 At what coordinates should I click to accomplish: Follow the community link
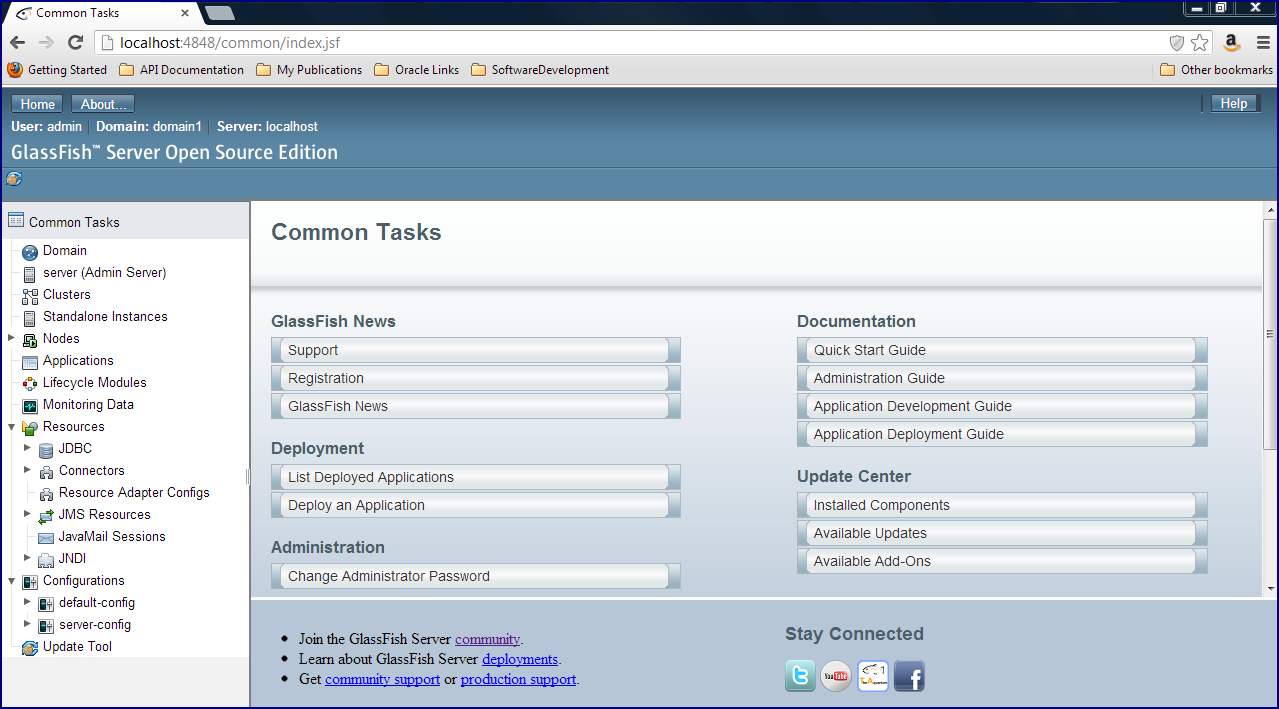(488, 639)
